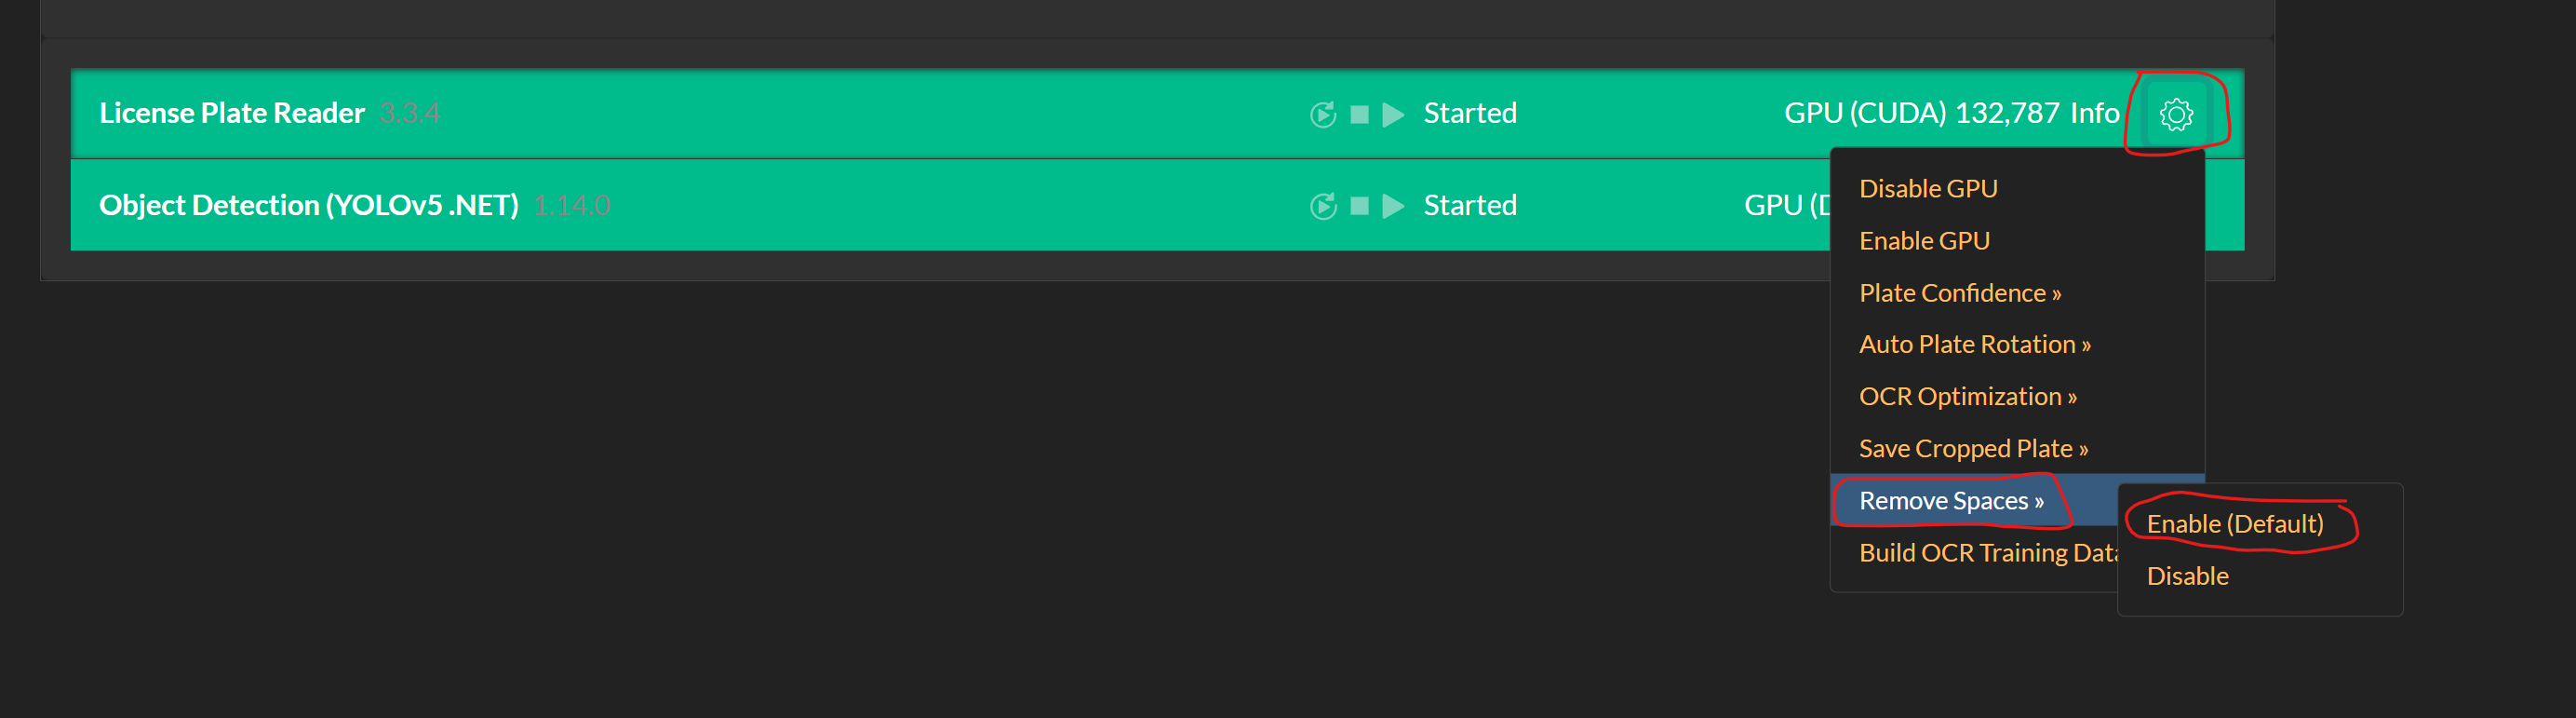Open License Plate Reader Info link

tap(2093, 113)
